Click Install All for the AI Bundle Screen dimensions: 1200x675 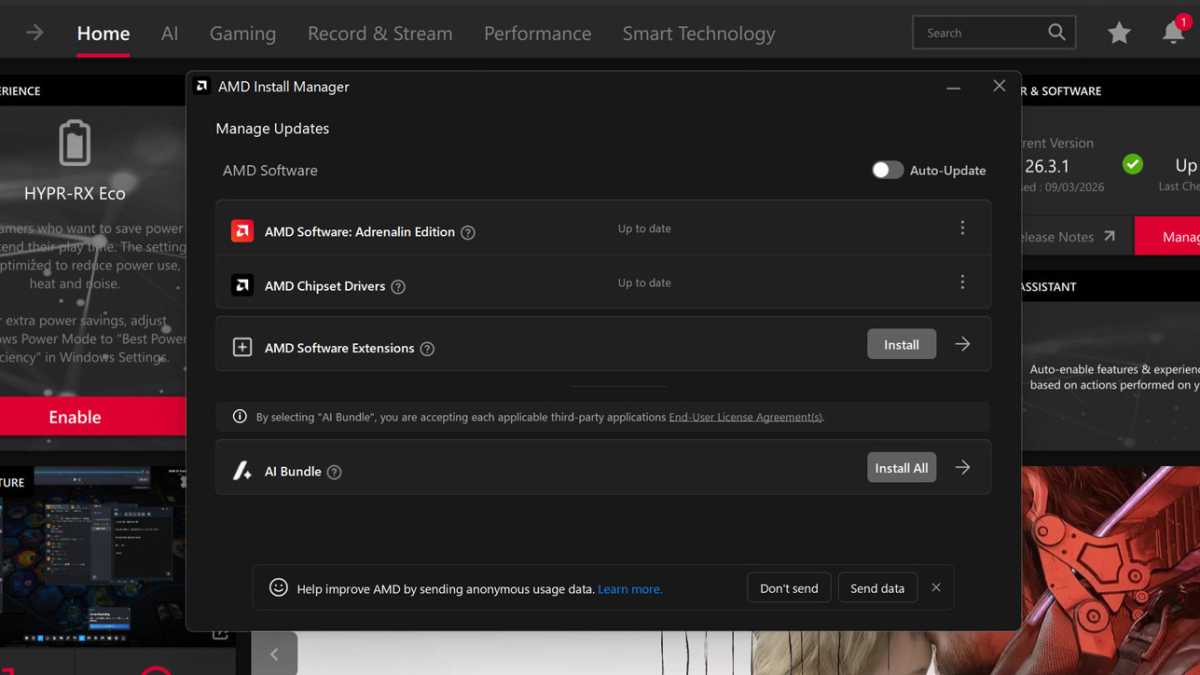901,467
